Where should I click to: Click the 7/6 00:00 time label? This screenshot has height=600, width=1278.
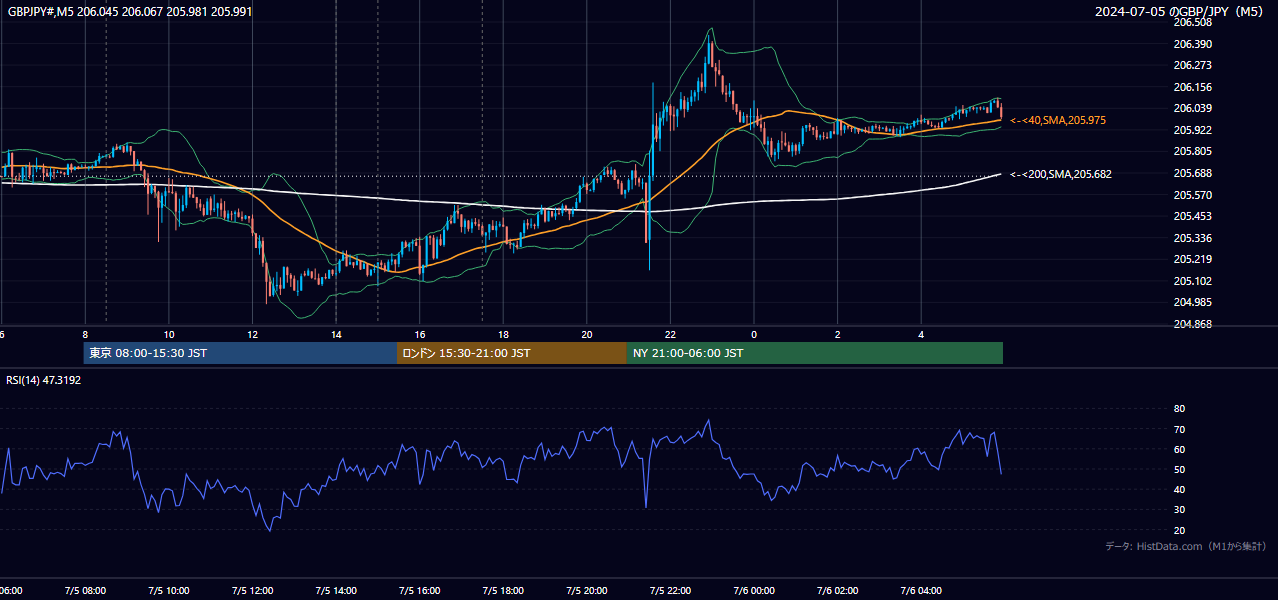click(x=754, y=591)
